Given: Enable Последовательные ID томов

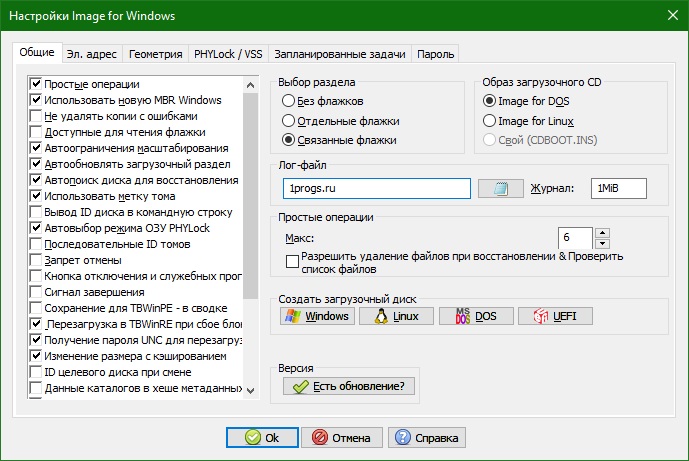Looking at the screenshot, I should point(36,244).
